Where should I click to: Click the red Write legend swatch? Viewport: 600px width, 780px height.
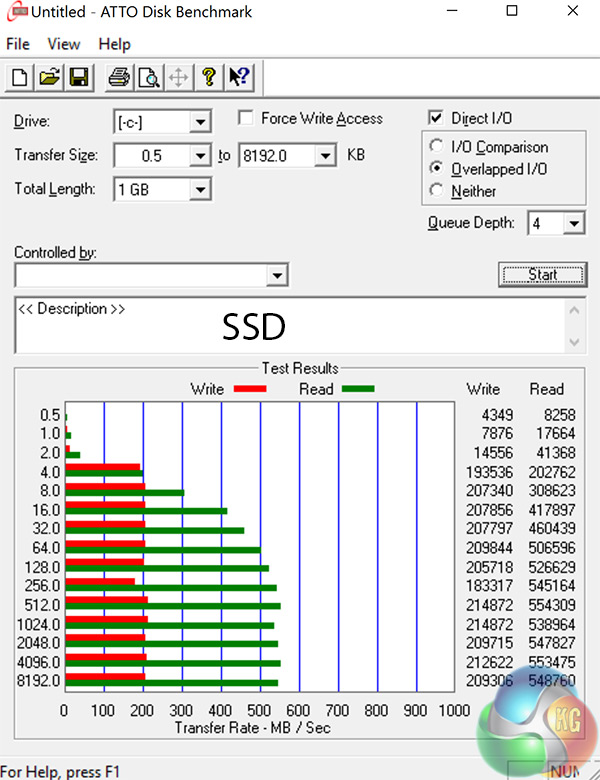(250, 389)
